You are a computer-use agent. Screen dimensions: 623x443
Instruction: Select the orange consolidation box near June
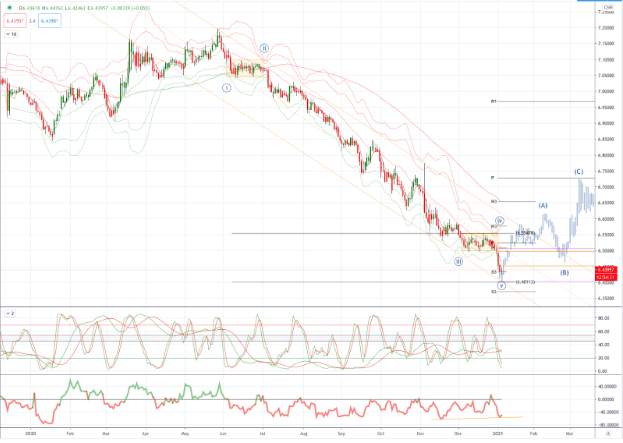pos(246,68)
